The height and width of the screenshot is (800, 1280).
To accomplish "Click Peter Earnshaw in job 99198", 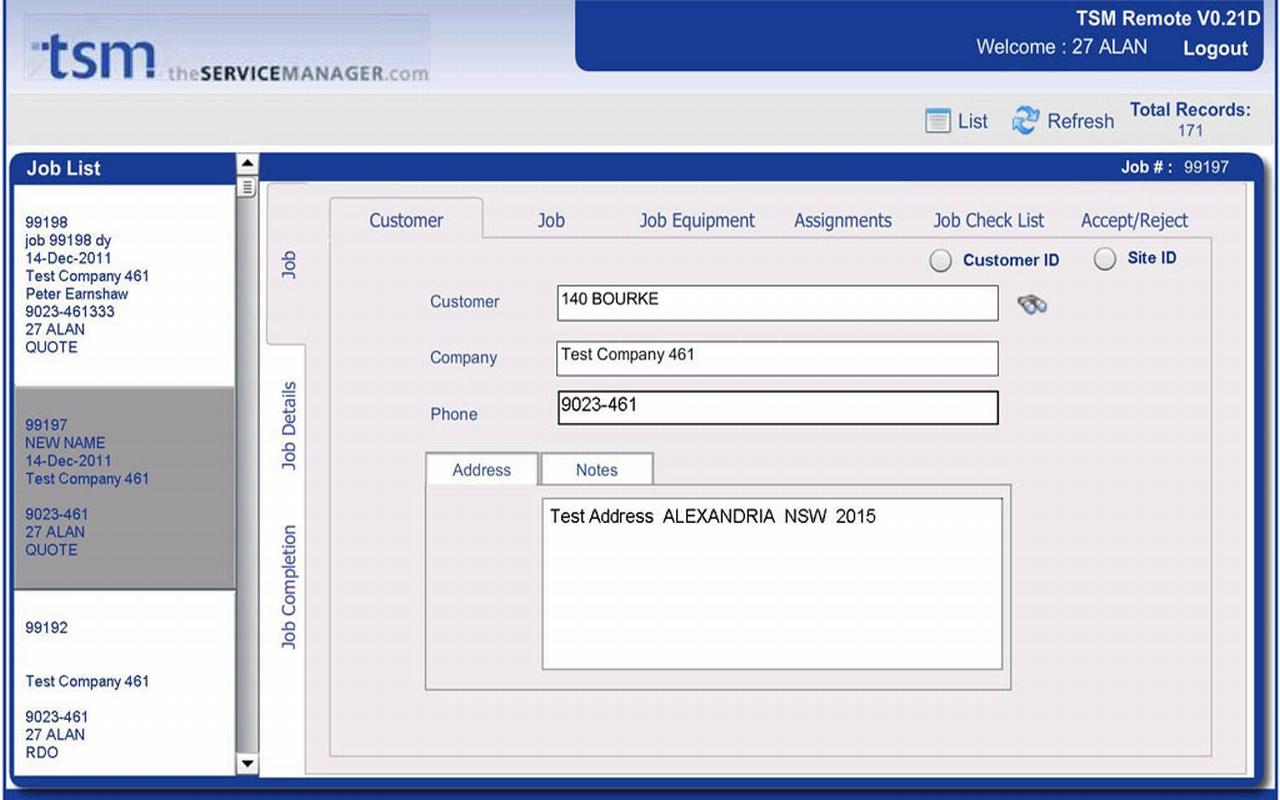I will [77, 294].
